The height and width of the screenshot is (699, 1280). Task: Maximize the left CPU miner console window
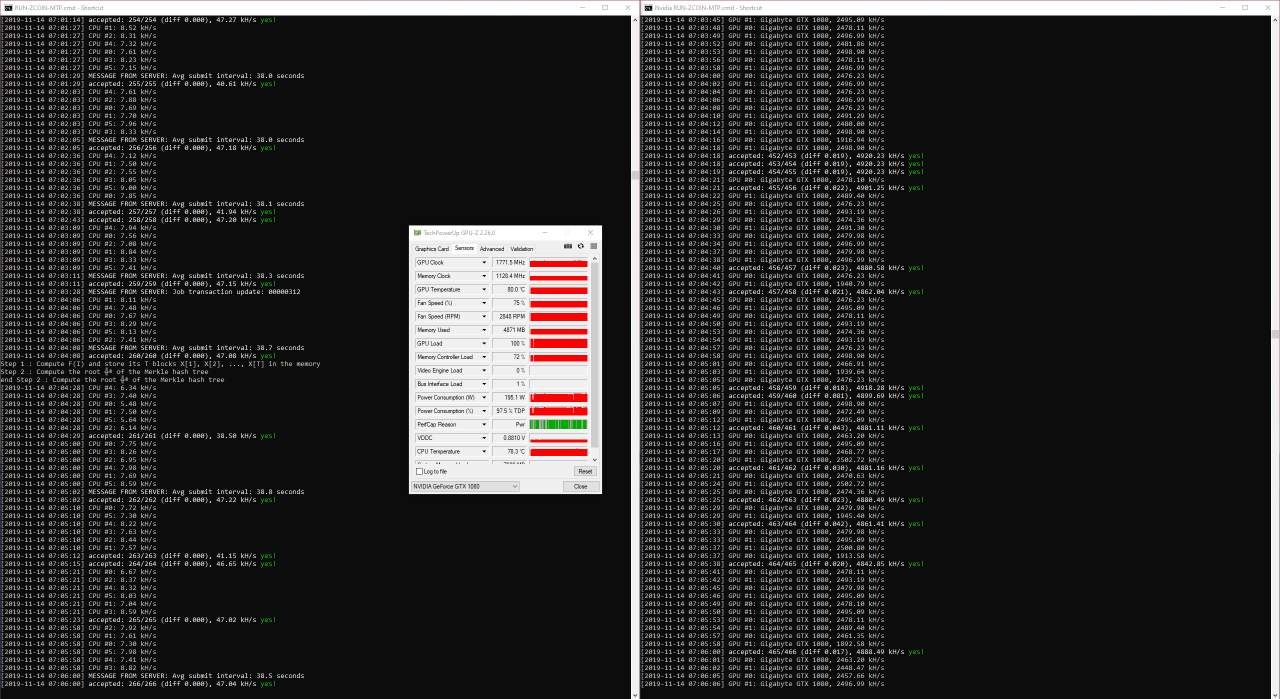pos(604,7)
